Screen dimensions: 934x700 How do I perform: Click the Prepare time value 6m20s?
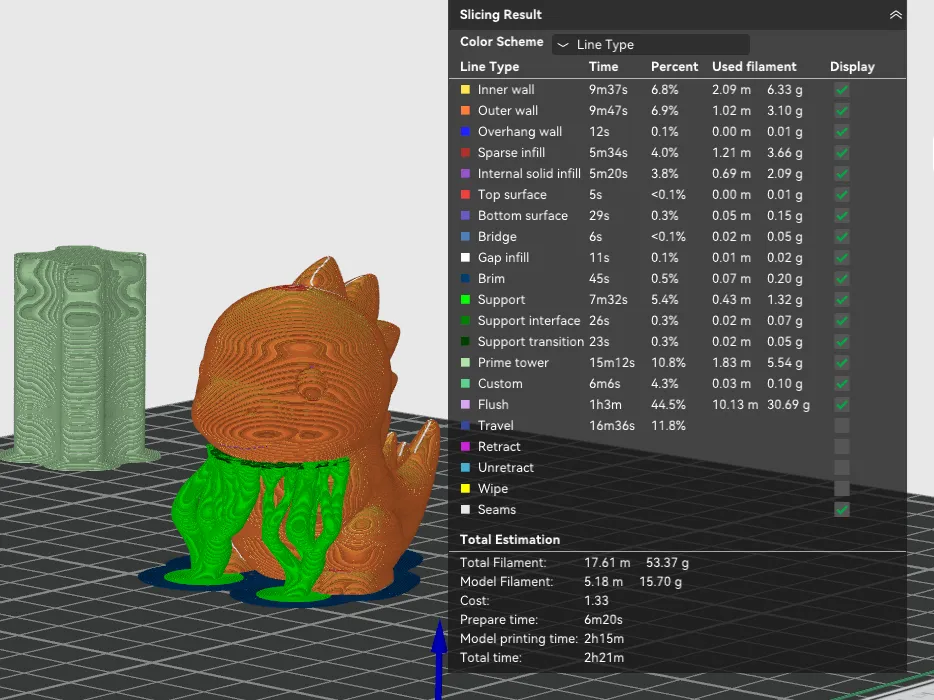tap(603, 620)
